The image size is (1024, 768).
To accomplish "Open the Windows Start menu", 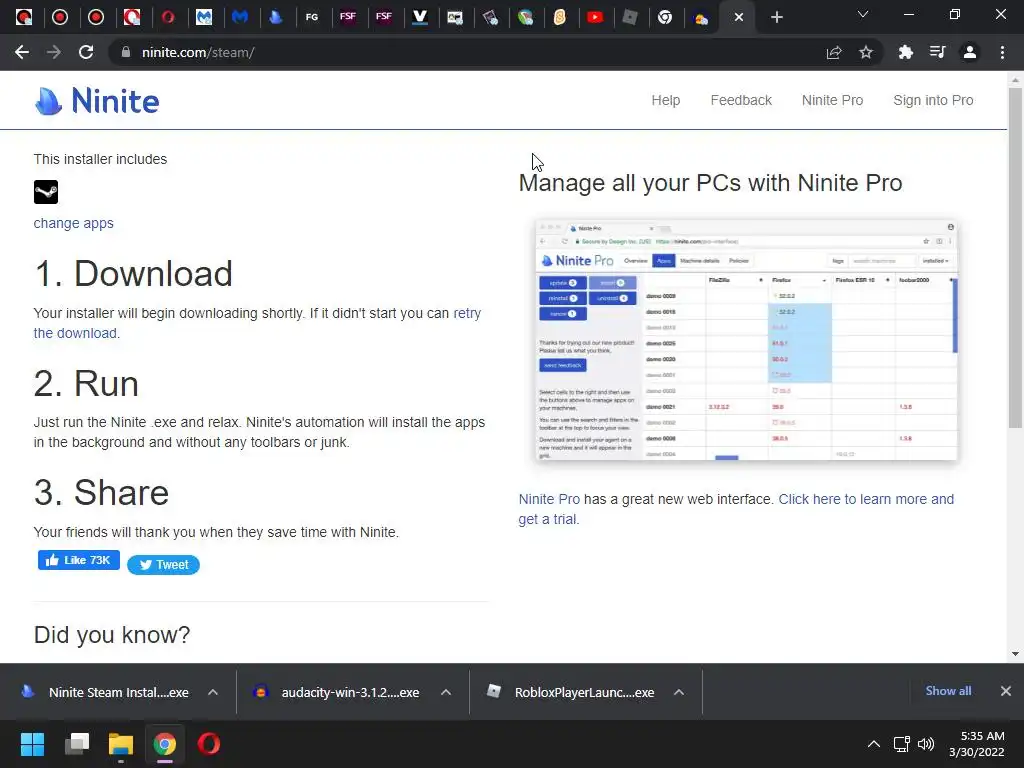I will 33,744.
